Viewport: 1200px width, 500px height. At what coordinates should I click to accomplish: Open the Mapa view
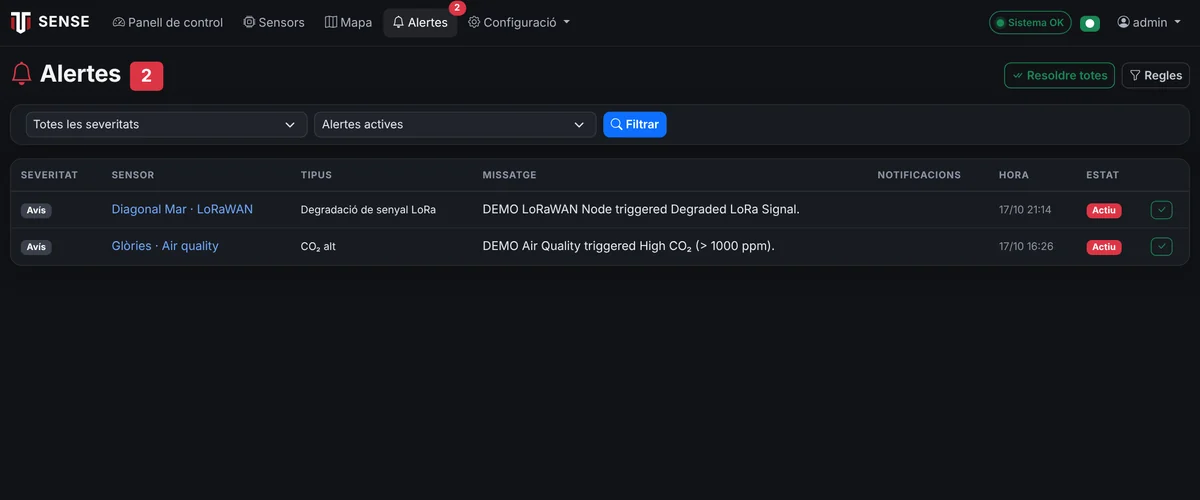pos(348,22)
